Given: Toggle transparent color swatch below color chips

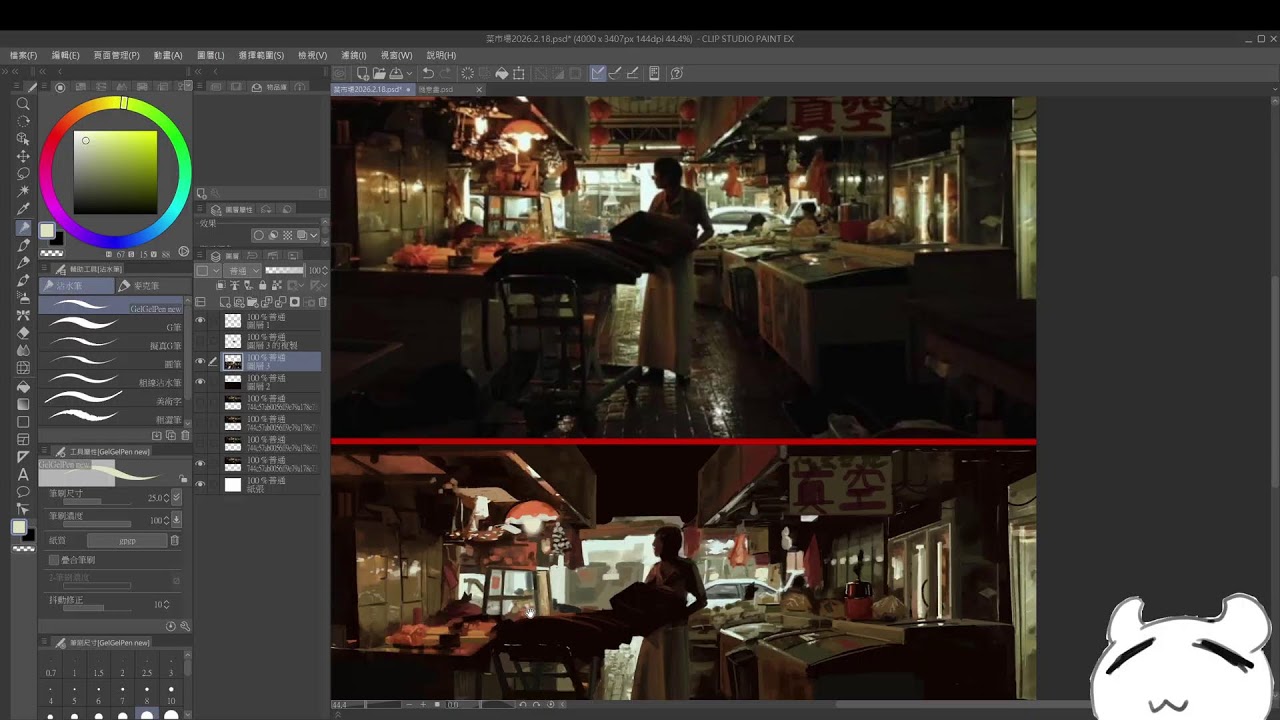Looking at the screenshot, I should tap(24, 549).
